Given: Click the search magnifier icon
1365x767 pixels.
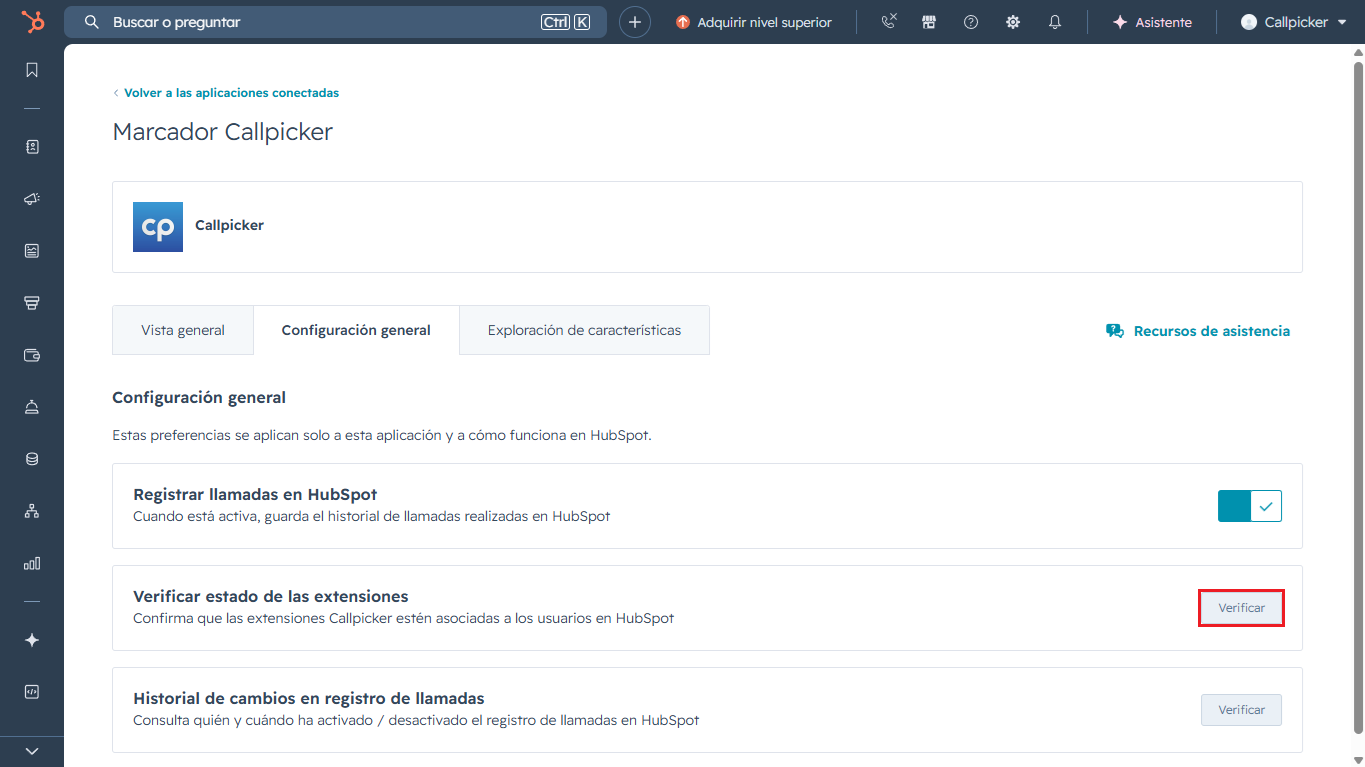Looking at the screenshot, I should pos(92,22).
